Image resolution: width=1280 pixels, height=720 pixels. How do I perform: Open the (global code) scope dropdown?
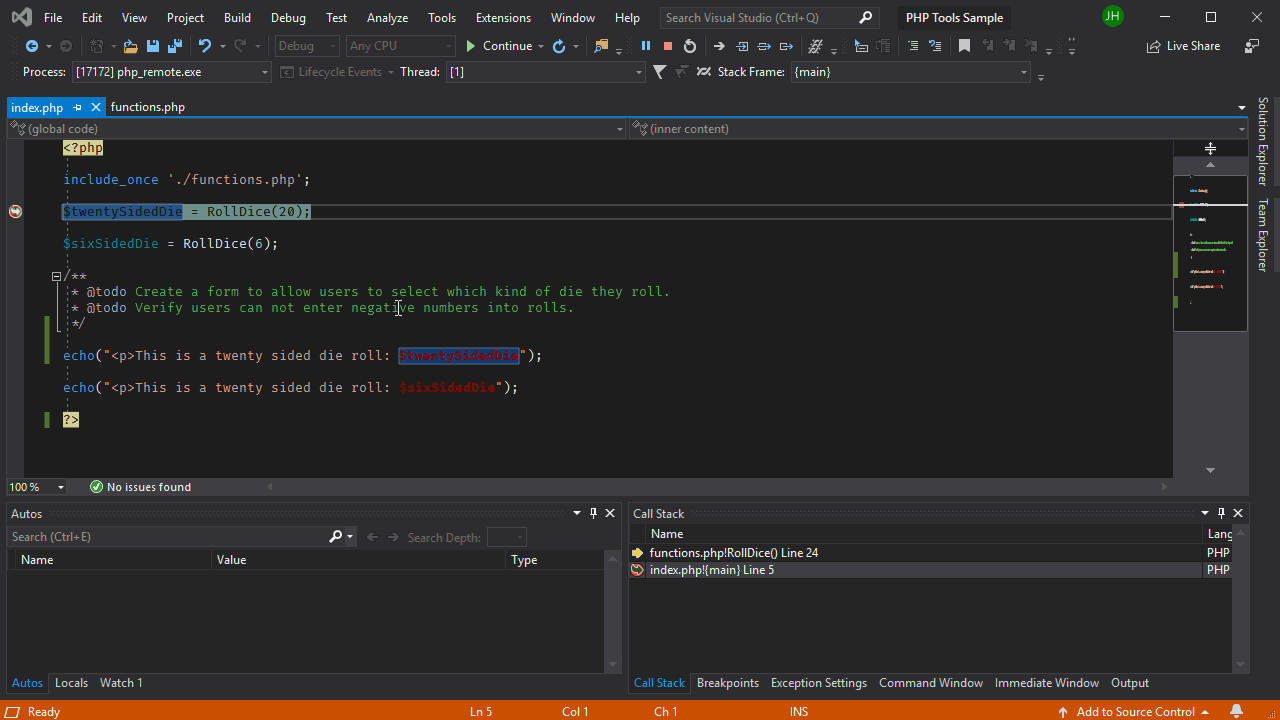coord(317,129)
